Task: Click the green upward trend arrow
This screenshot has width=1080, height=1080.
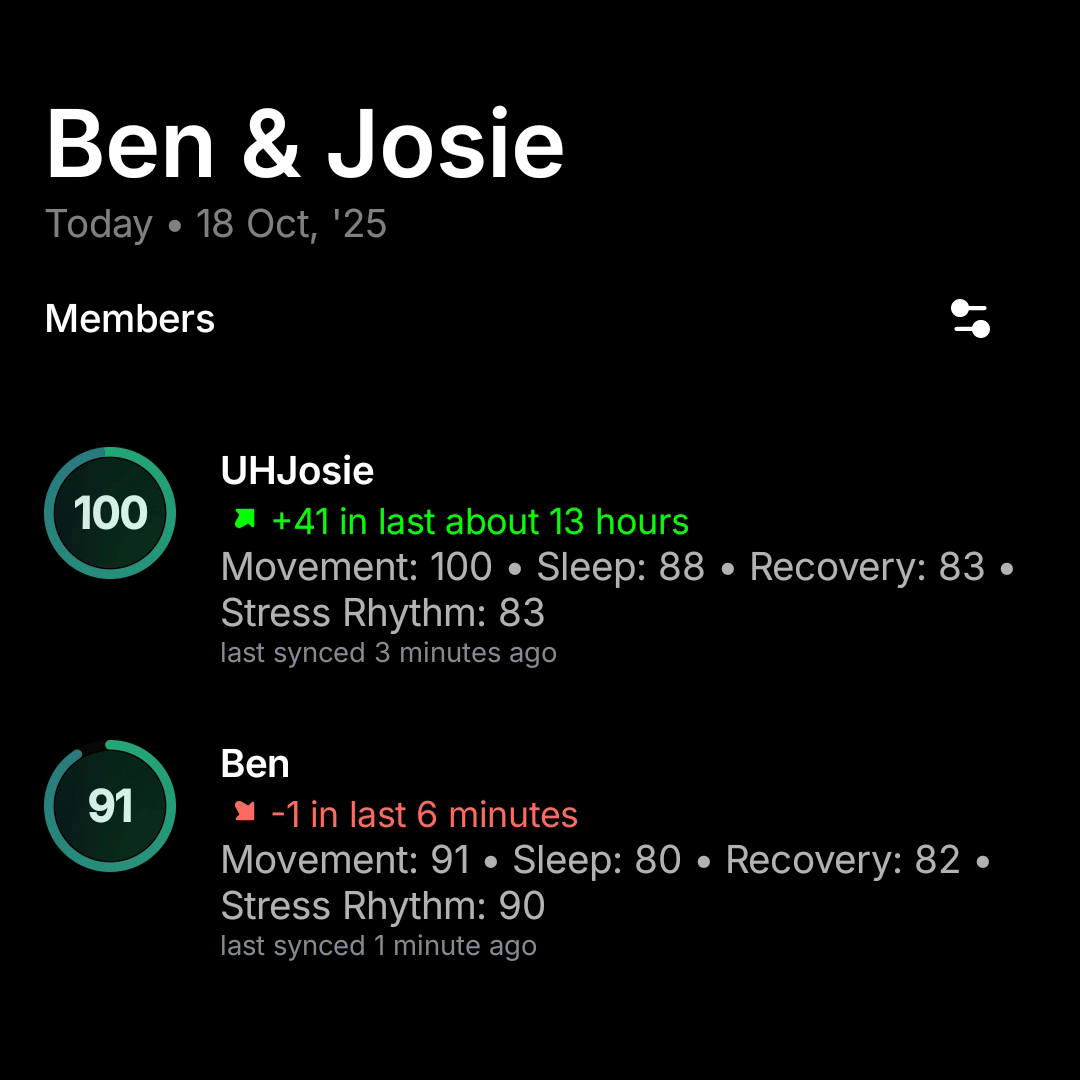Action: [244, 520]
